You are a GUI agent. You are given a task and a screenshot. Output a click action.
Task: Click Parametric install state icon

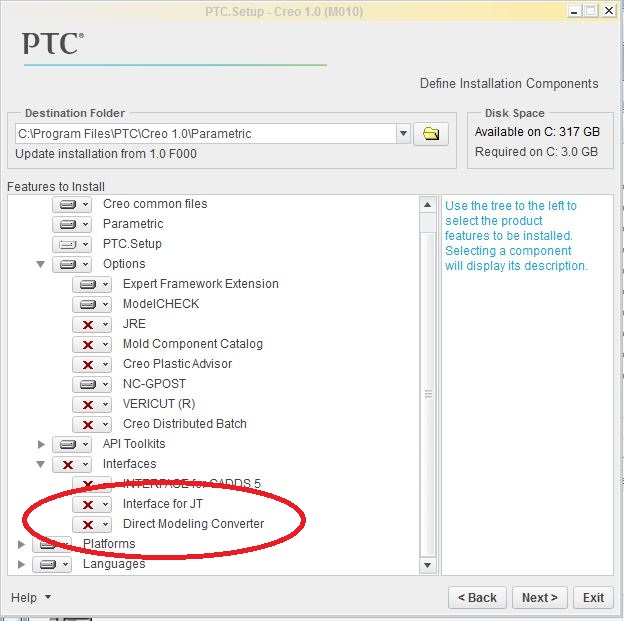(x=68, y=224)
